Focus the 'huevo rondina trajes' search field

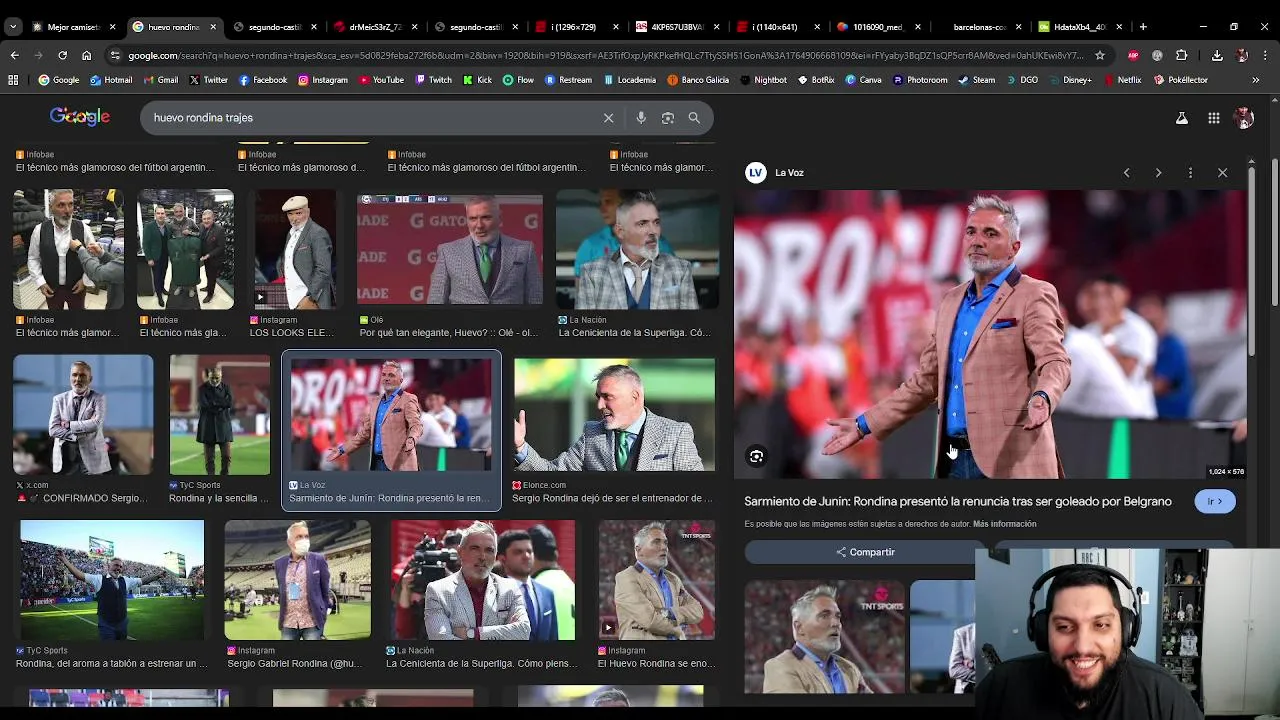(370, 118)
